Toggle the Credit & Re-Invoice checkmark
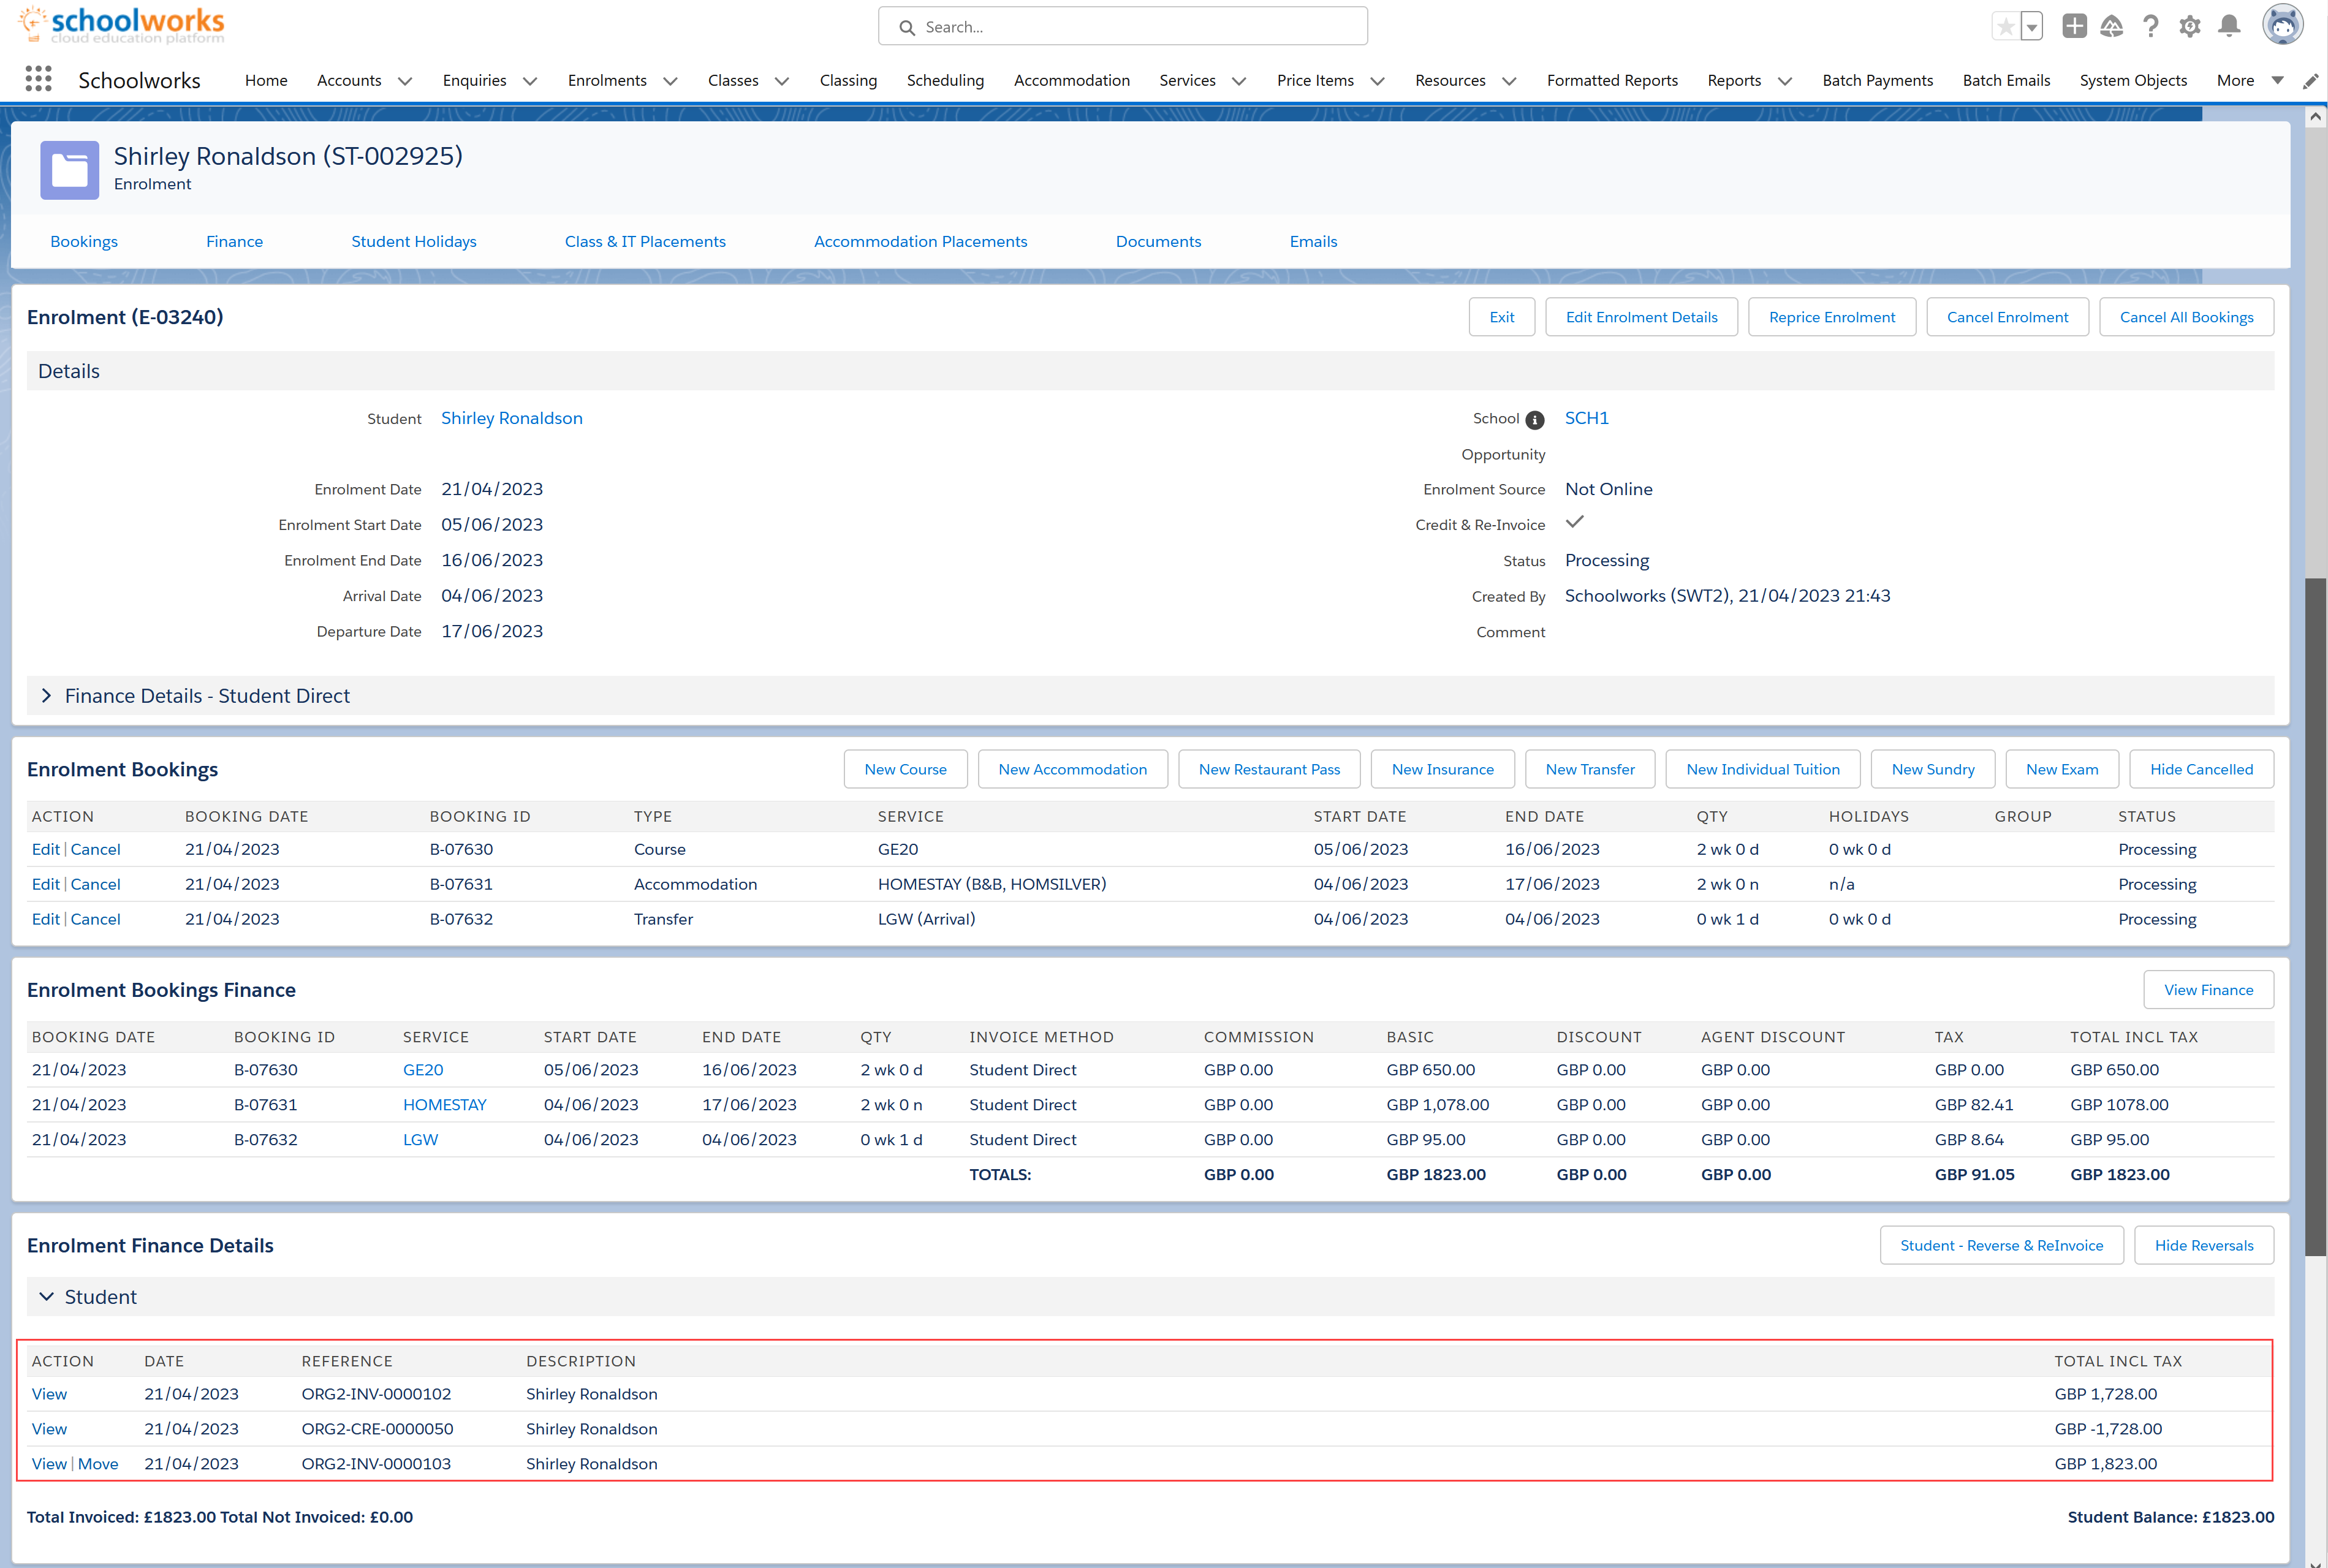 [x=1574, y=522]
